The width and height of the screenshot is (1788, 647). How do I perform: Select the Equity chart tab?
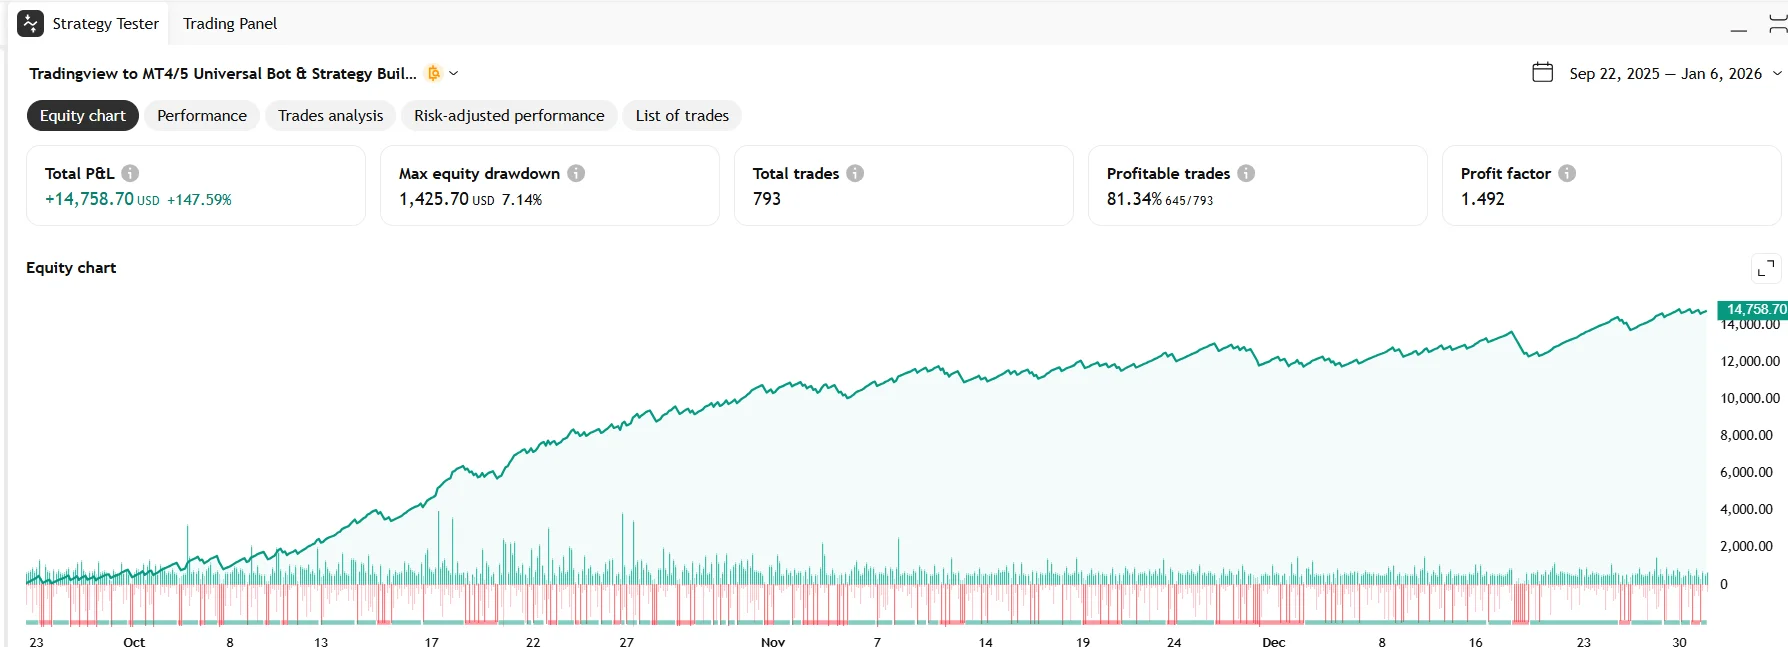(x=83, y=116)
